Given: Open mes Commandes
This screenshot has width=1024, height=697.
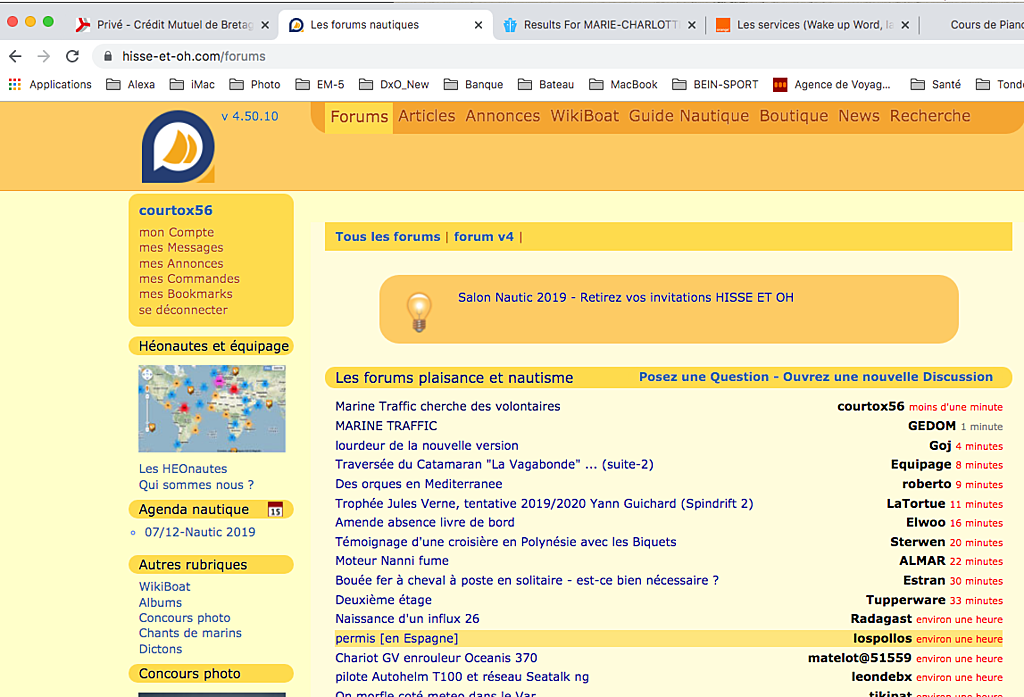Looking at the screenshot, I should click(189, 278).
